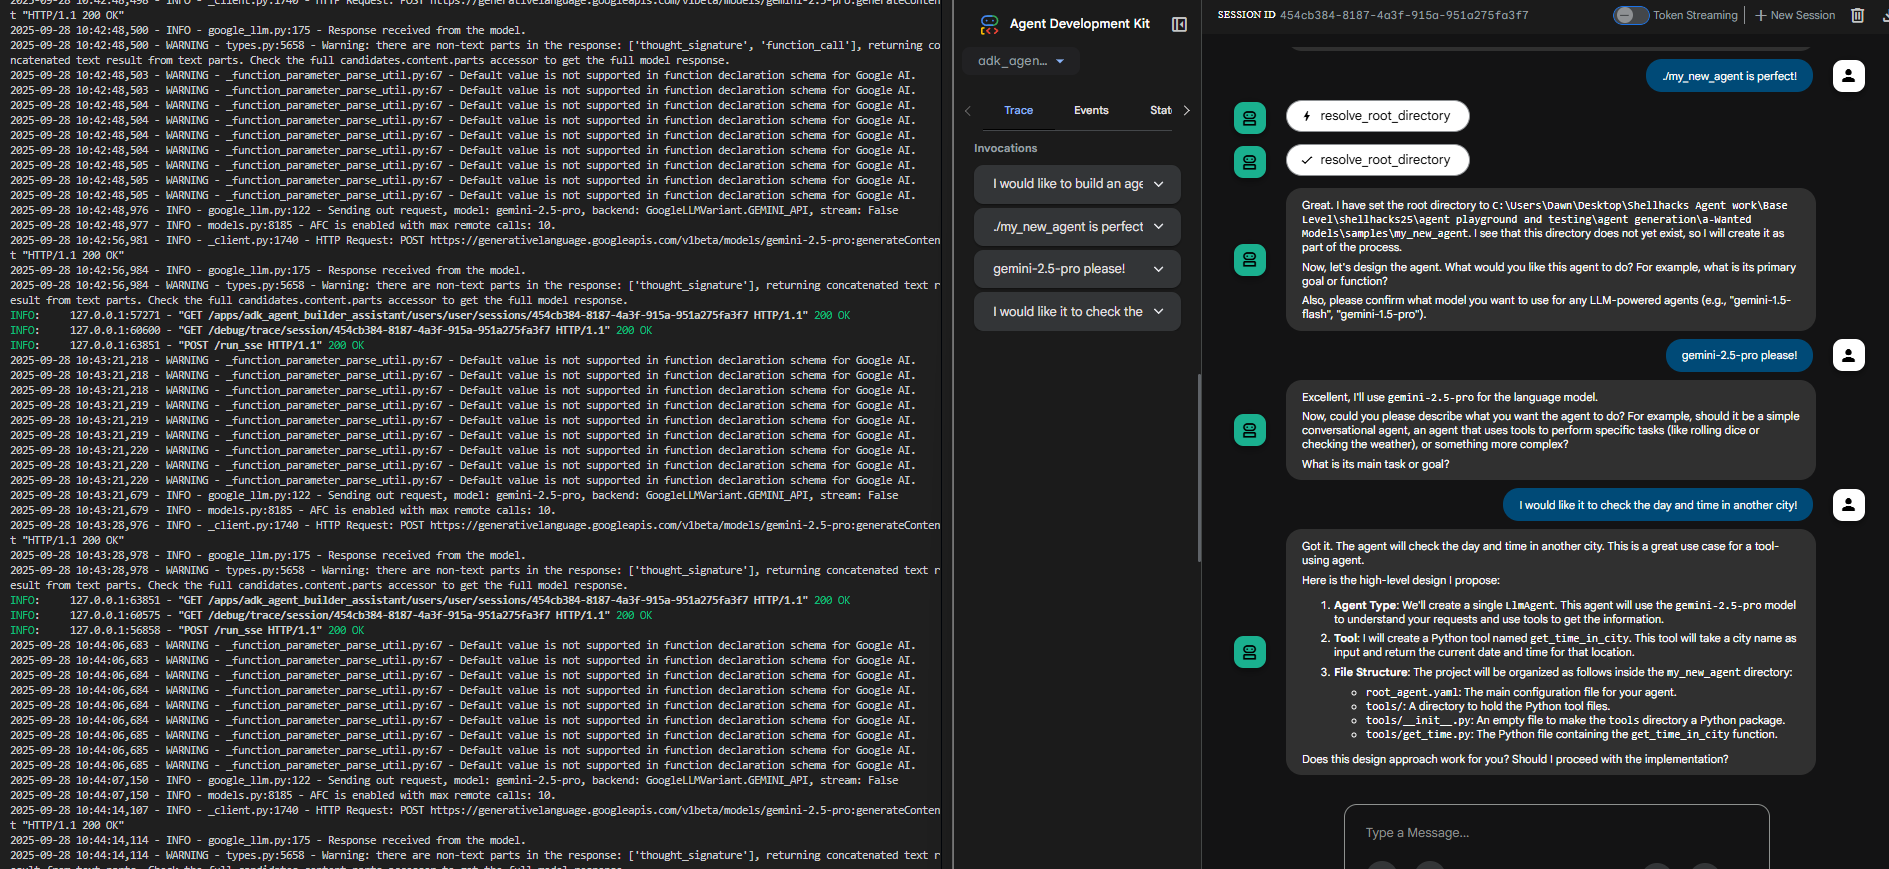
Task: Click resolve_root_directory function call chip with bolt
Action: coord(1377,116)
